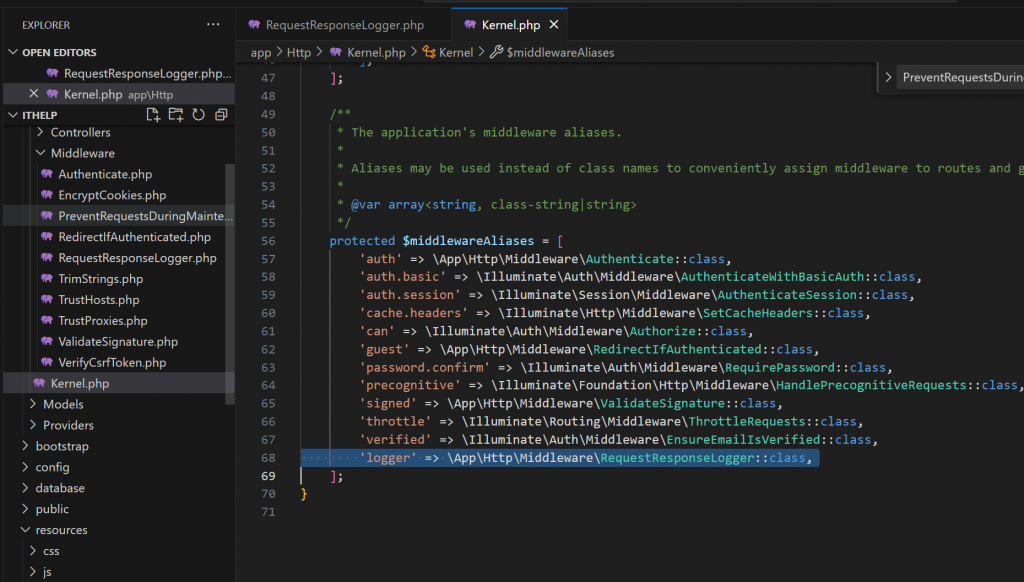The image size is (1024, 582).
Task: Open VerifyCsrfToken.php in the file tree
Action: point(112,363)
